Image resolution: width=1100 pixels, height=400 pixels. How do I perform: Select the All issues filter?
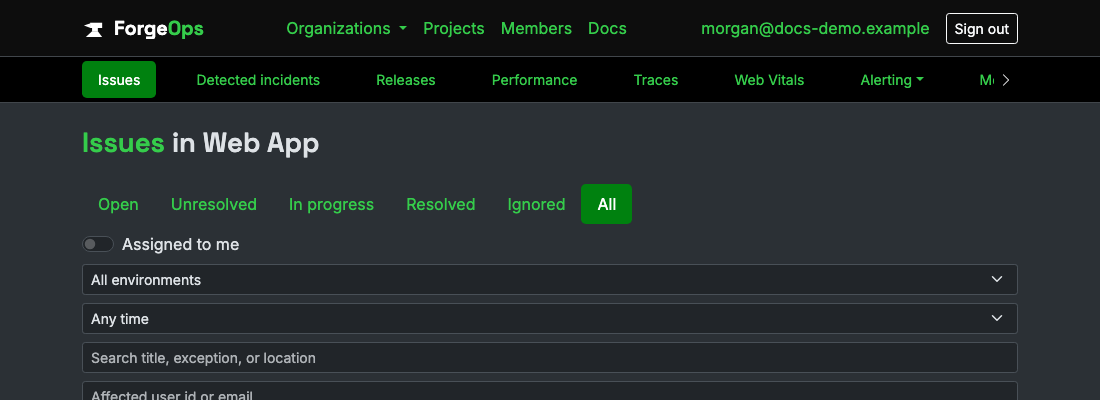(x=606, y=204)
